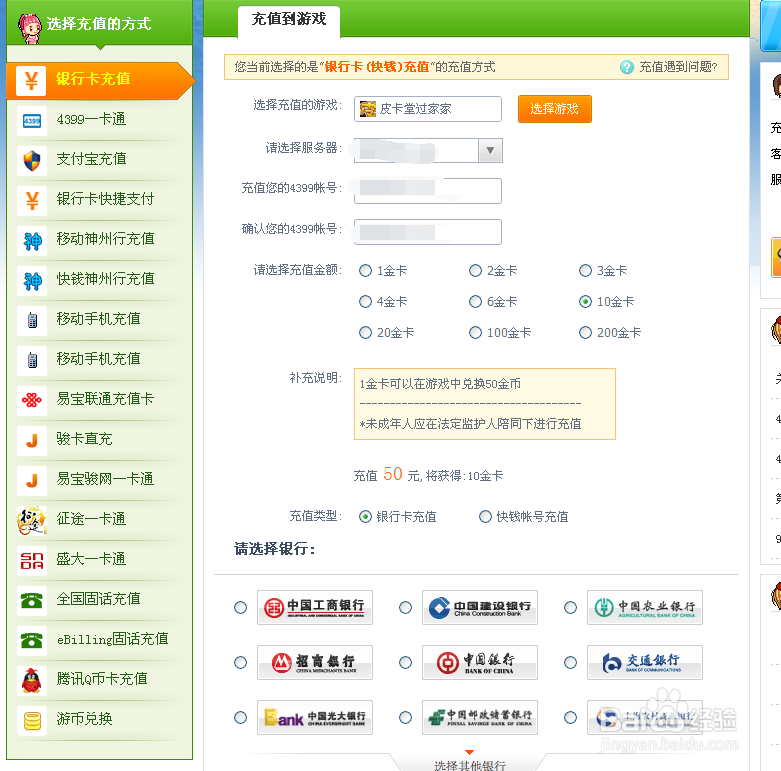Choose 快钱帐号充值 as recharge type
The width and height of the screenshot is (781, 771).
485,516
